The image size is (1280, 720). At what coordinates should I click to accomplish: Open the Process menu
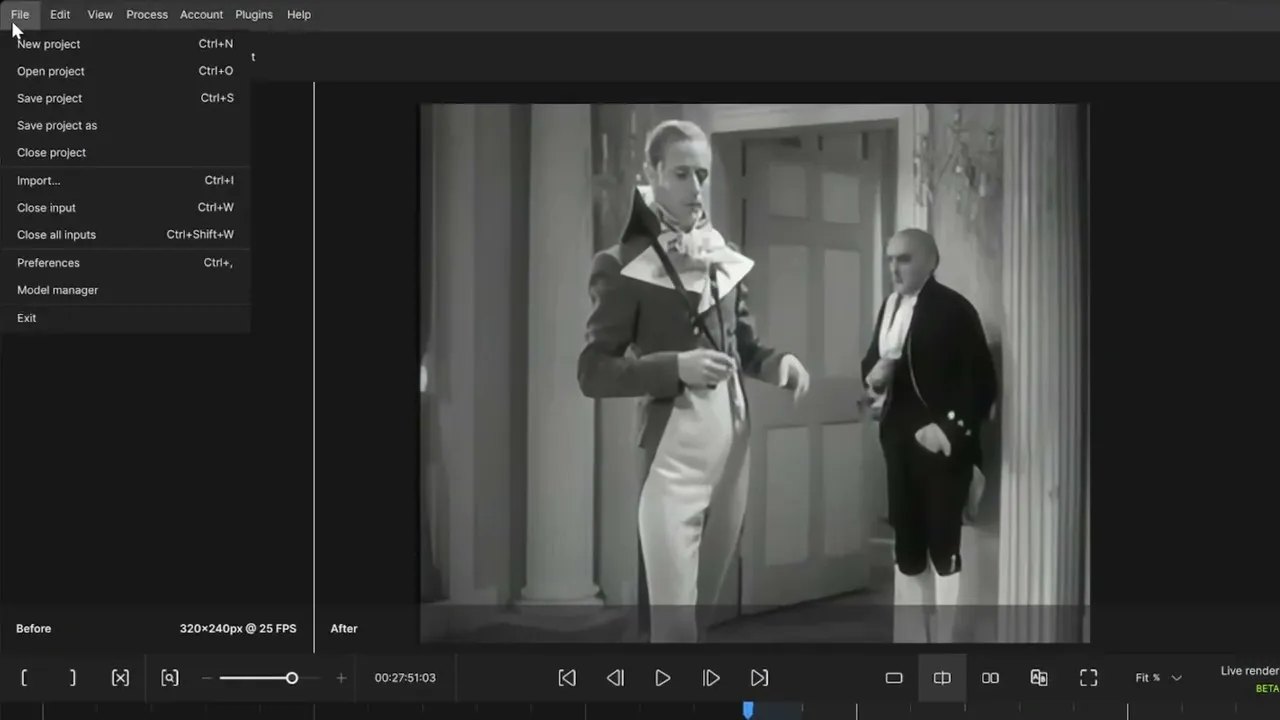pyautogui.click(x=147, y=15)
